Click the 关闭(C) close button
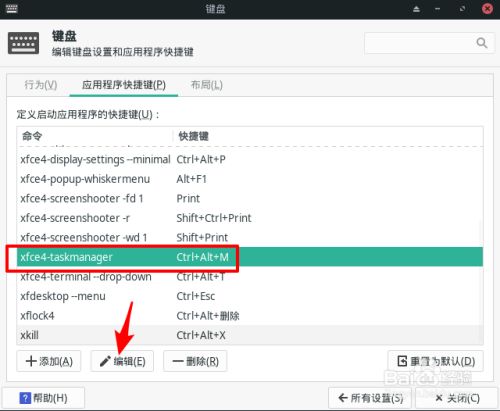The height and width of the screenshot is (411, 500). pyautogui.click(x=457, y=398)
